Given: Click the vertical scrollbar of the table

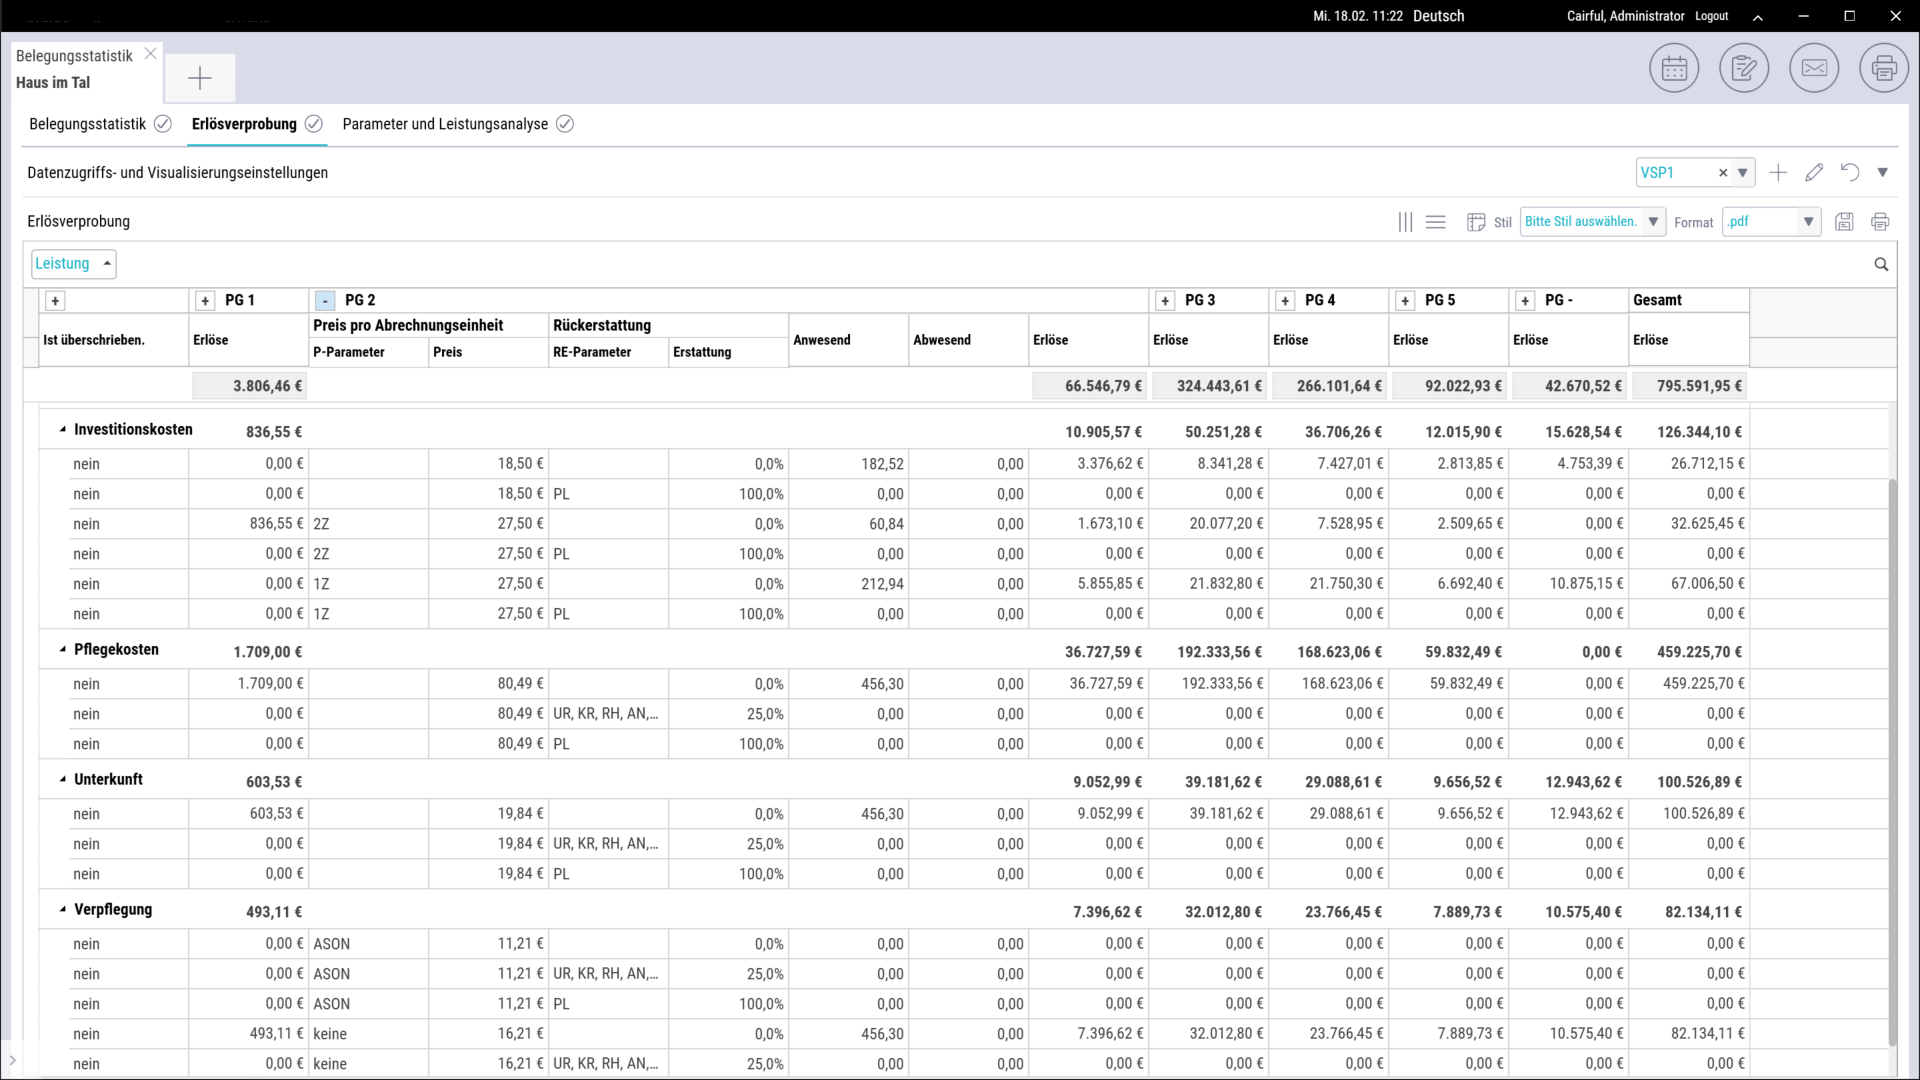Looking at the screenshot, I should point(1892,760).
